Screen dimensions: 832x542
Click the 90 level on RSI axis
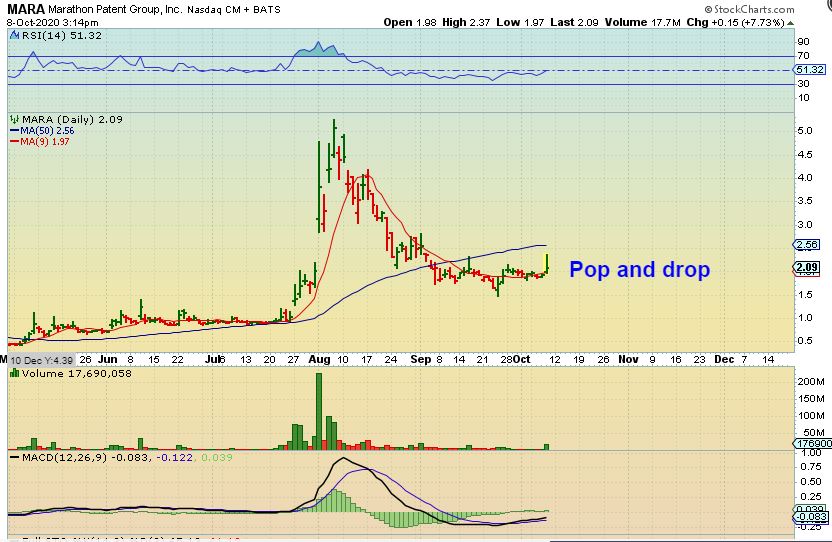pos(803,42)
